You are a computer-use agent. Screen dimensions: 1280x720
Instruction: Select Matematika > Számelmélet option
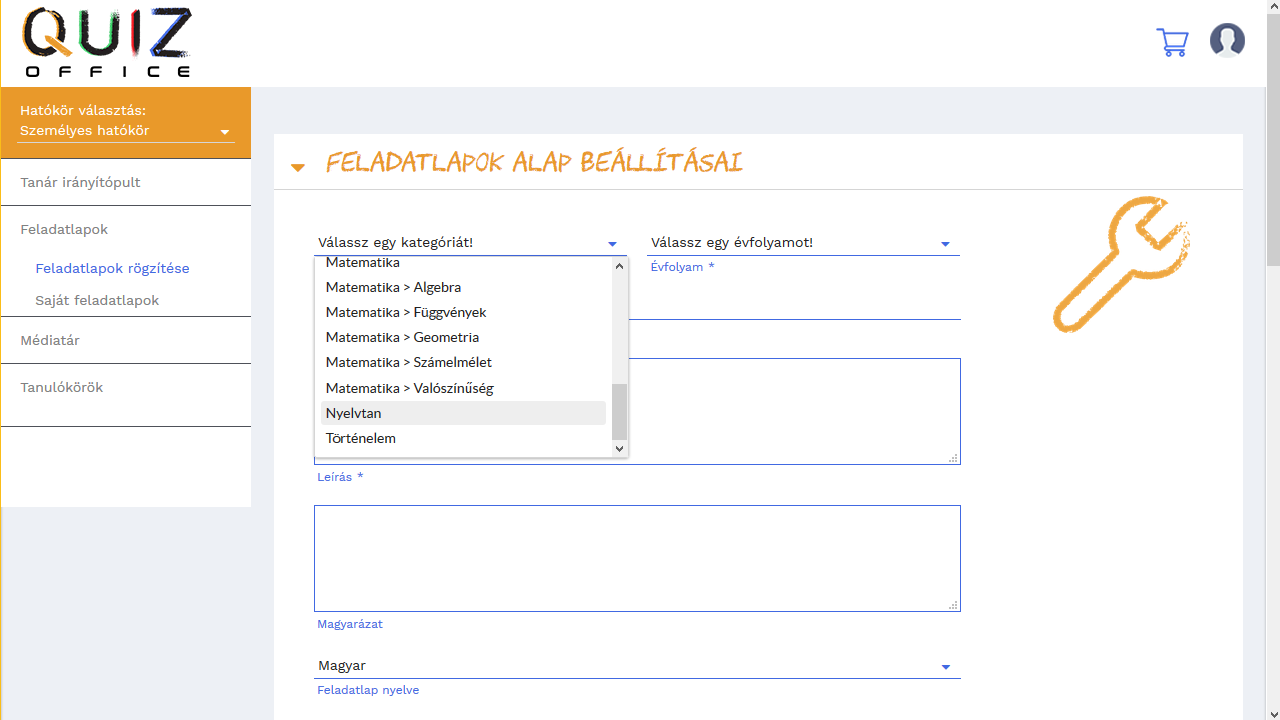click(463, 362)
